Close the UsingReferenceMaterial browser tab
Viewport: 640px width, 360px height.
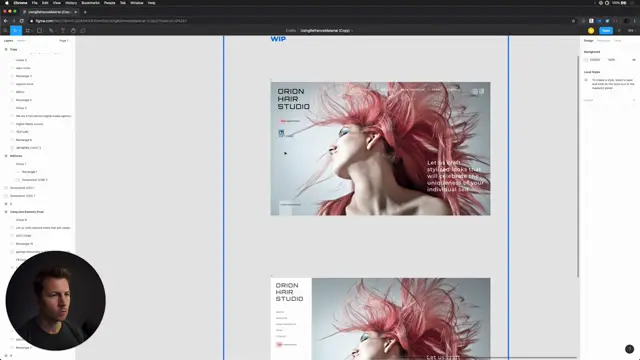(x=76, y=12)
